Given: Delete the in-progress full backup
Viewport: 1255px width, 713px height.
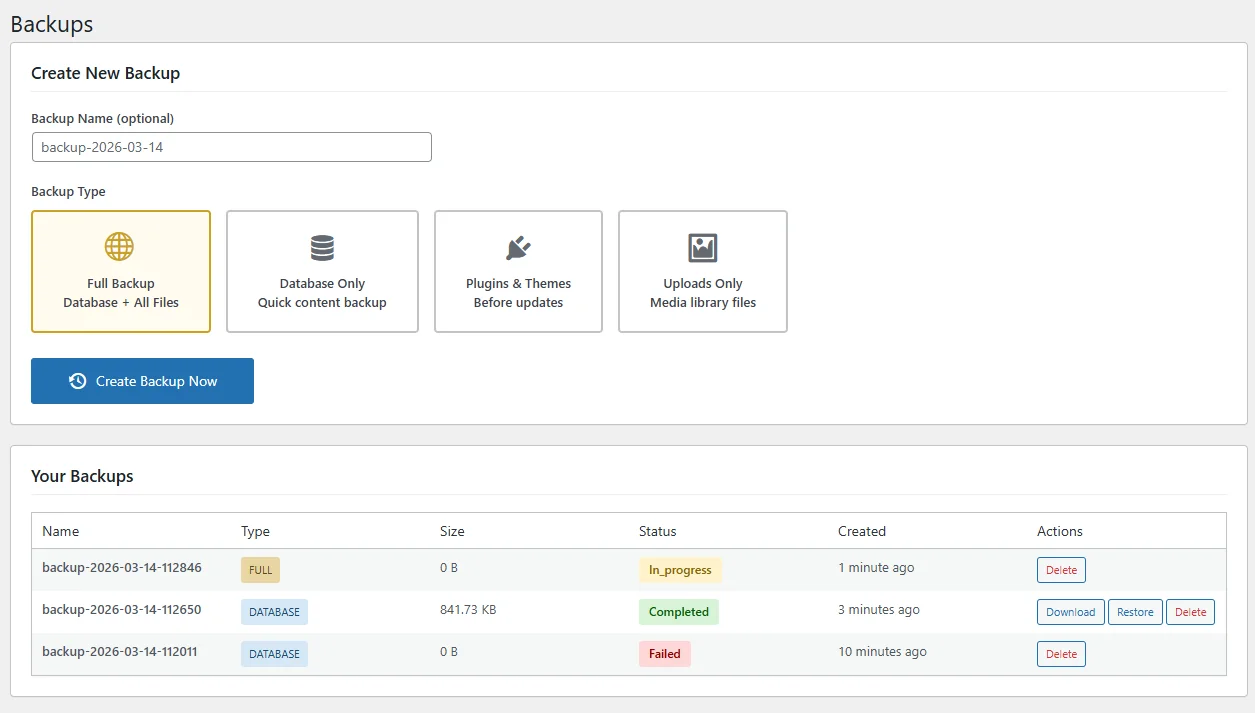Looking at the screenshot, I should tap(1061, 570).
